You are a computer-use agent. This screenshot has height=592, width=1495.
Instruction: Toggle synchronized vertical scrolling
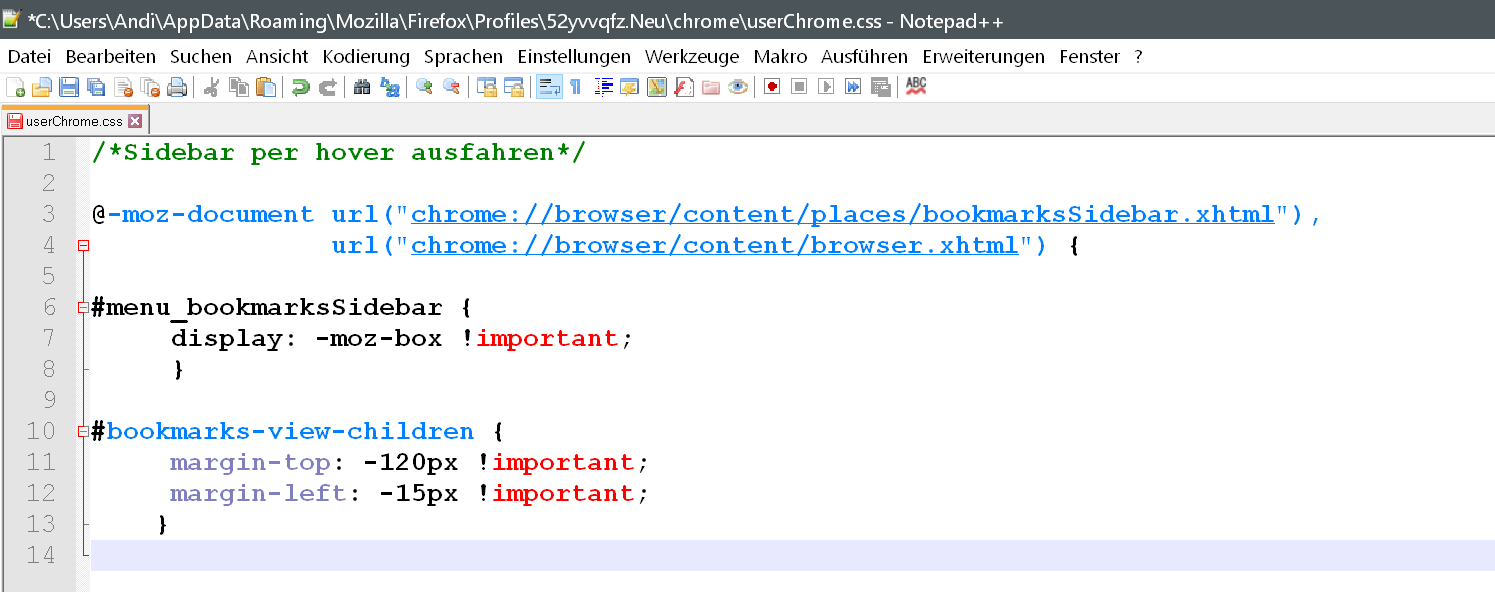click(x=487, y=87)
